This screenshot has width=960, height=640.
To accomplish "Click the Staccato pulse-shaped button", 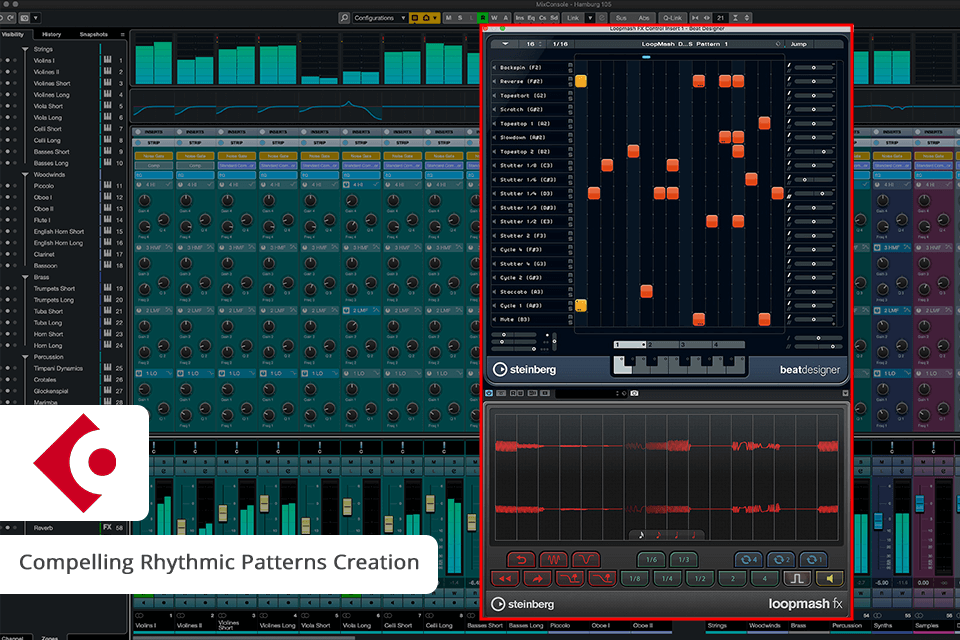I will point(798,578).
